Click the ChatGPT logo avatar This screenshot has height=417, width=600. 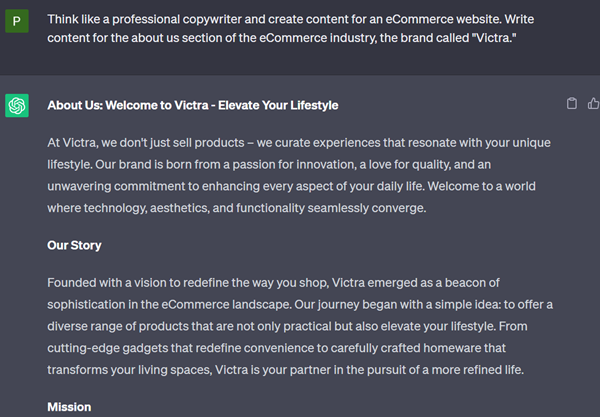(17, 105)
